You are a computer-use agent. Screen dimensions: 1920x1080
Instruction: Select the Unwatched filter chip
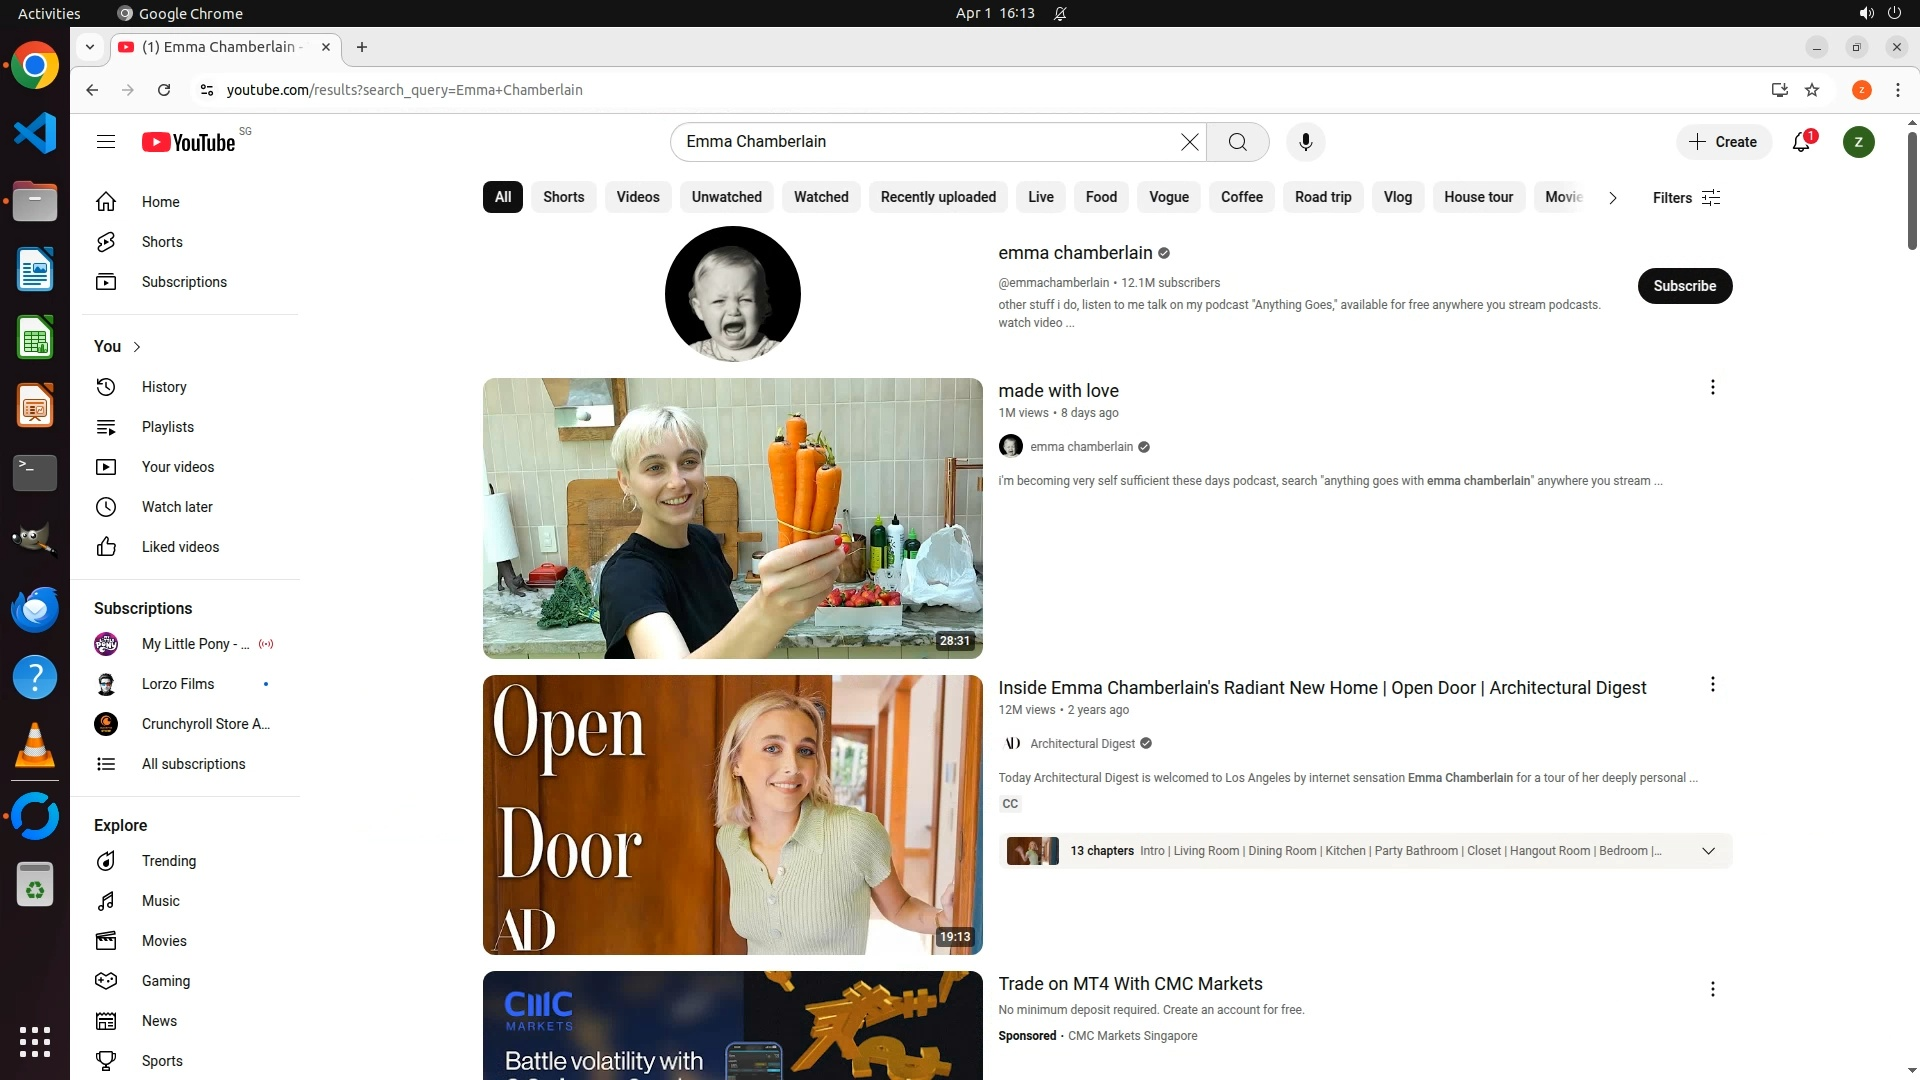tap(726, 197)
